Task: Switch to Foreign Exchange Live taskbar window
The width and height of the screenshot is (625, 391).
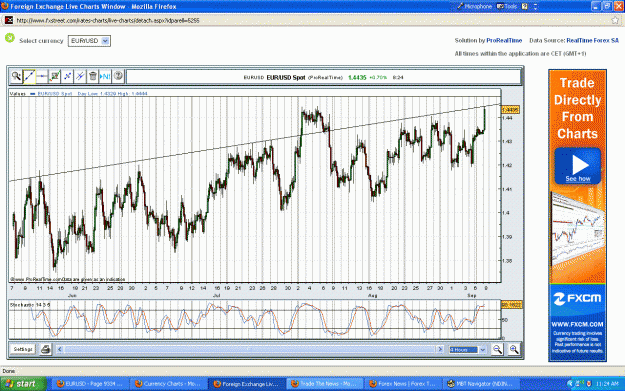Action: pyautogui.click(x=246, y=384)
